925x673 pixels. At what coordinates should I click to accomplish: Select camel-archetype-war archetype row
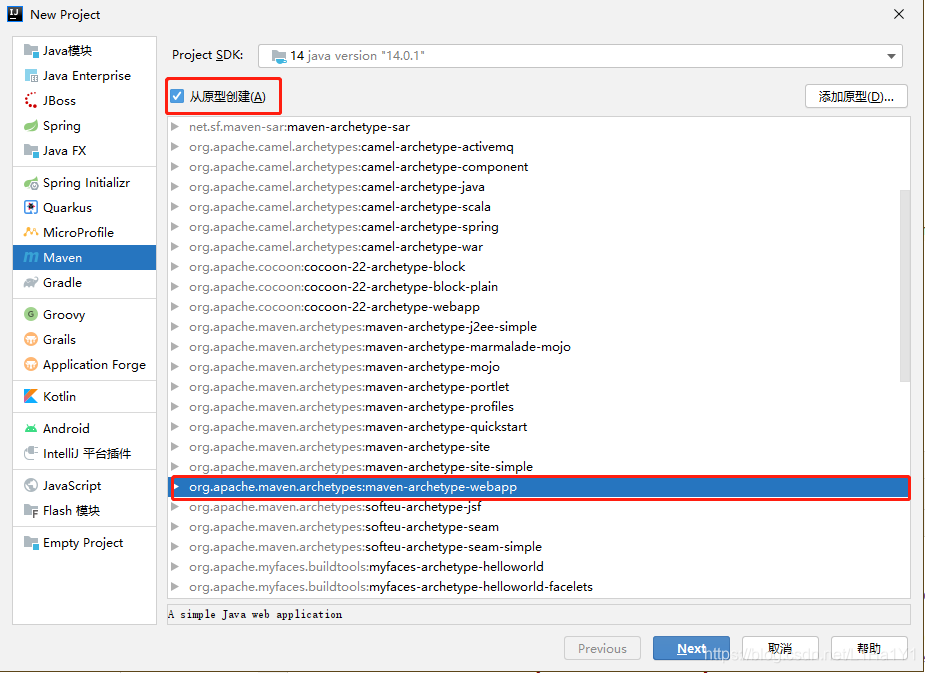pyautogui.click(x=539, y=247)
